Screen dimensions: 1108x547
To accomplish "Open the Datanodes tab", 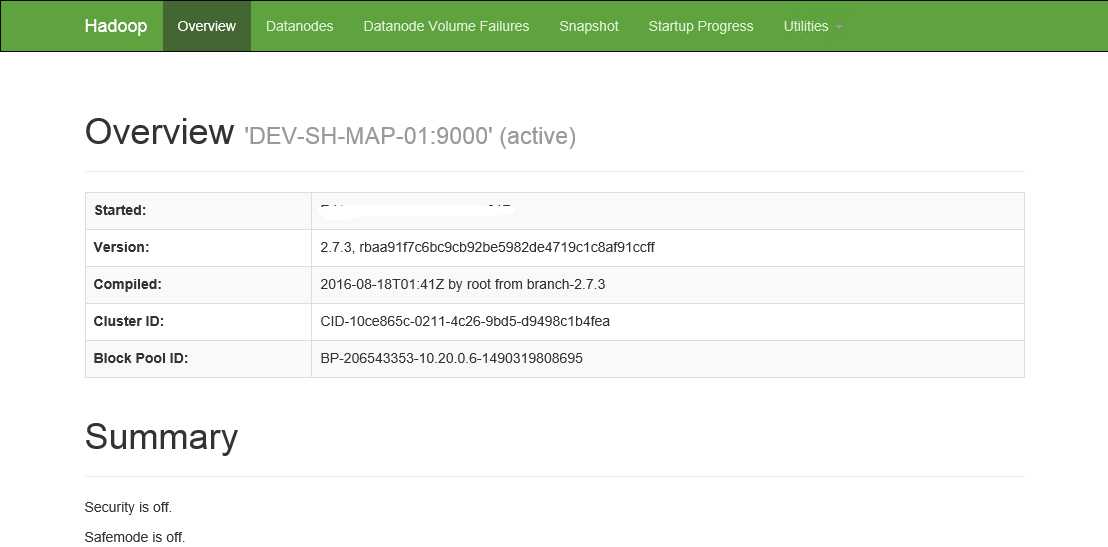I will tap(300, 26).
